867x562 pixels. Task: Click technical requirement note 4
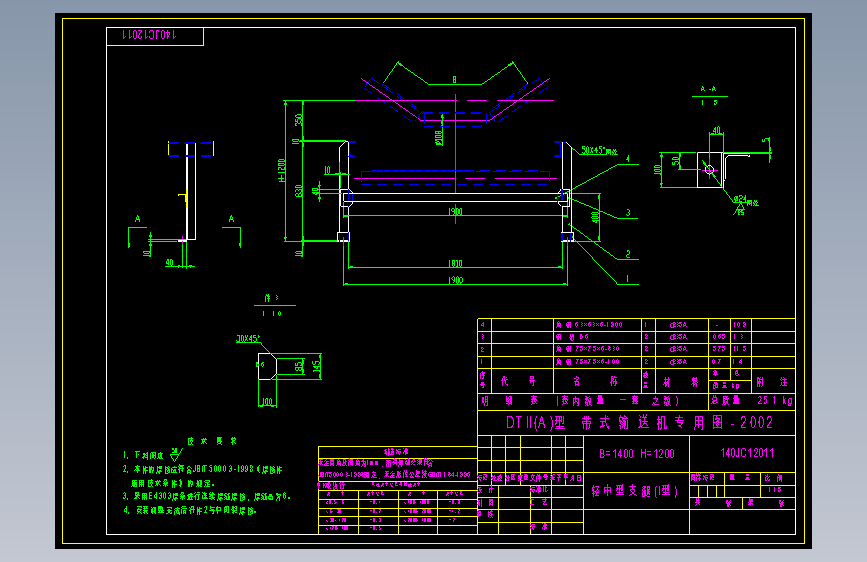click(x=190, y=510)
